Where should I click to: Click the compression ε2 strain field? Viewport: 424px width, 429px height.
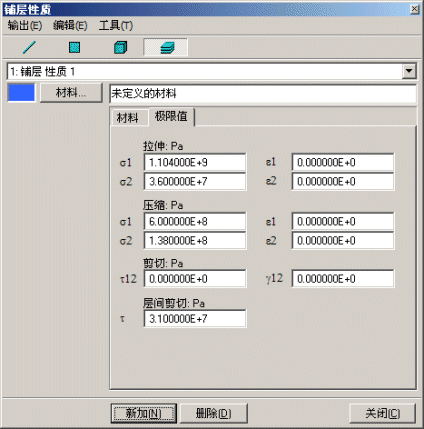tap(343, 240)
